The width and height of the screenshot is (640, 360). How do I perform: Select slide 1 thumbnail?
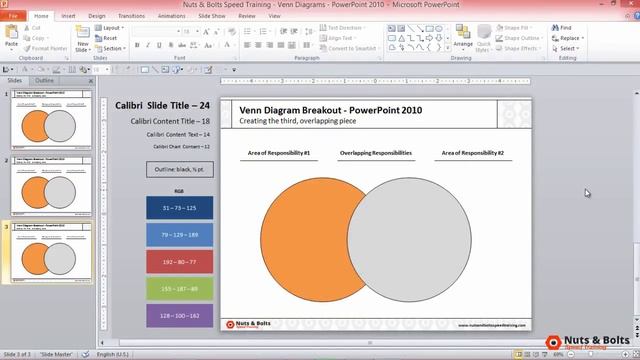click(51, 120)
